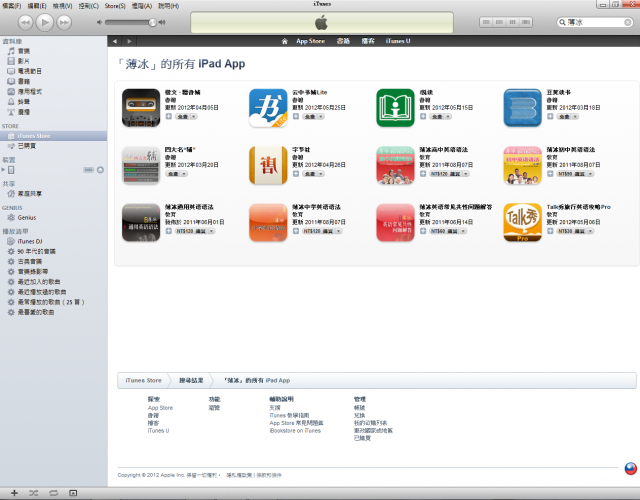This screenshot has height=500, width=640.
Task: Click the plus icon beside 云中书城Lite
Action: pos(296,117)
